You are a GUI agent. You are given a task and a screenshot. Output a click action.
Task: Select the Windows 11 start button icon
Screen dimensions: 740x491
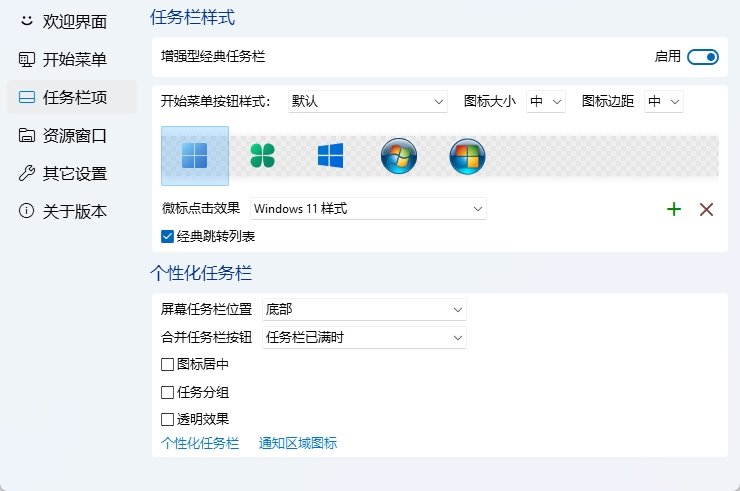(195, 156)
